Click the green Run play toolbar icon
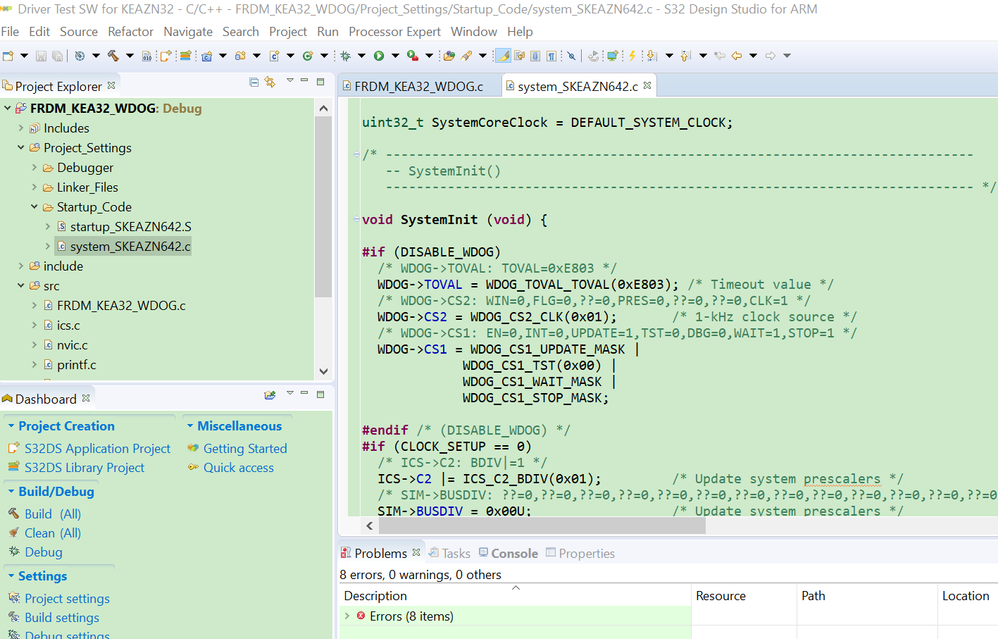 (x=379, y=56)
